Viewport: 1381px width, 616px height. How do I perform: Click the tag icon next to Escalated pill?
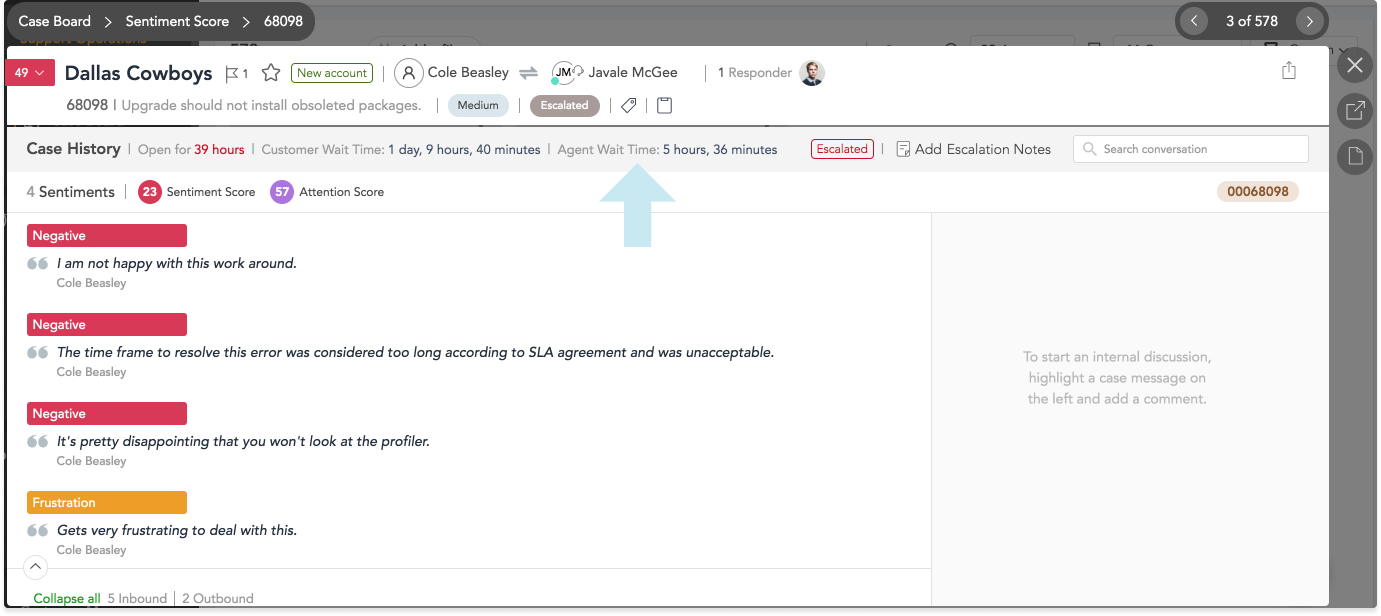pos(629,105)
